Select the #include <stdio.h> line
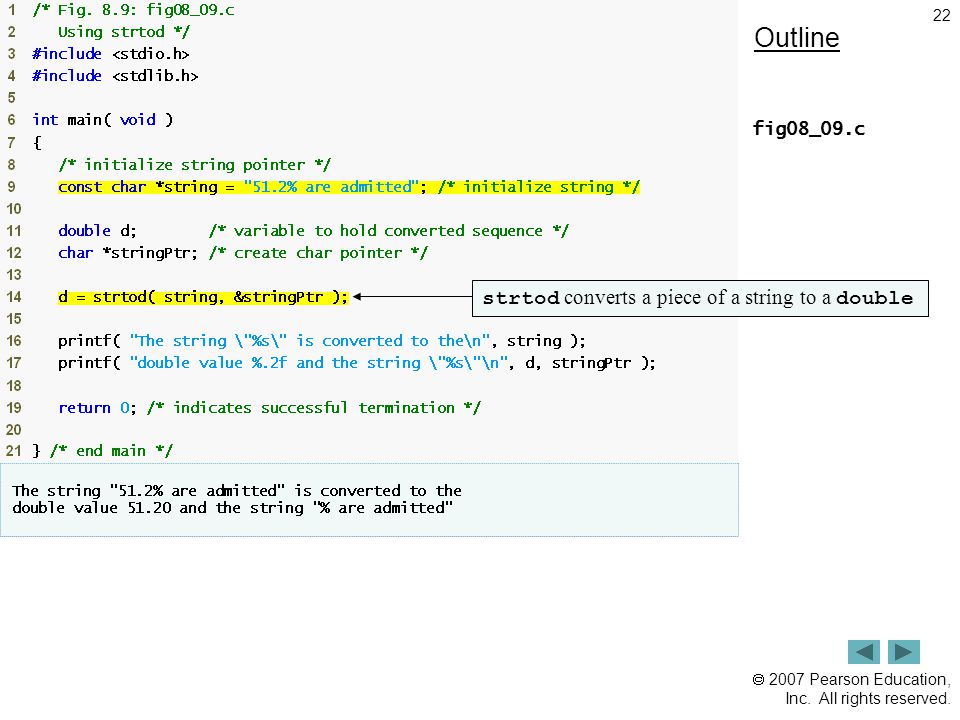The height and width of the screenshot is (720, 960). [x=111, y=54]
